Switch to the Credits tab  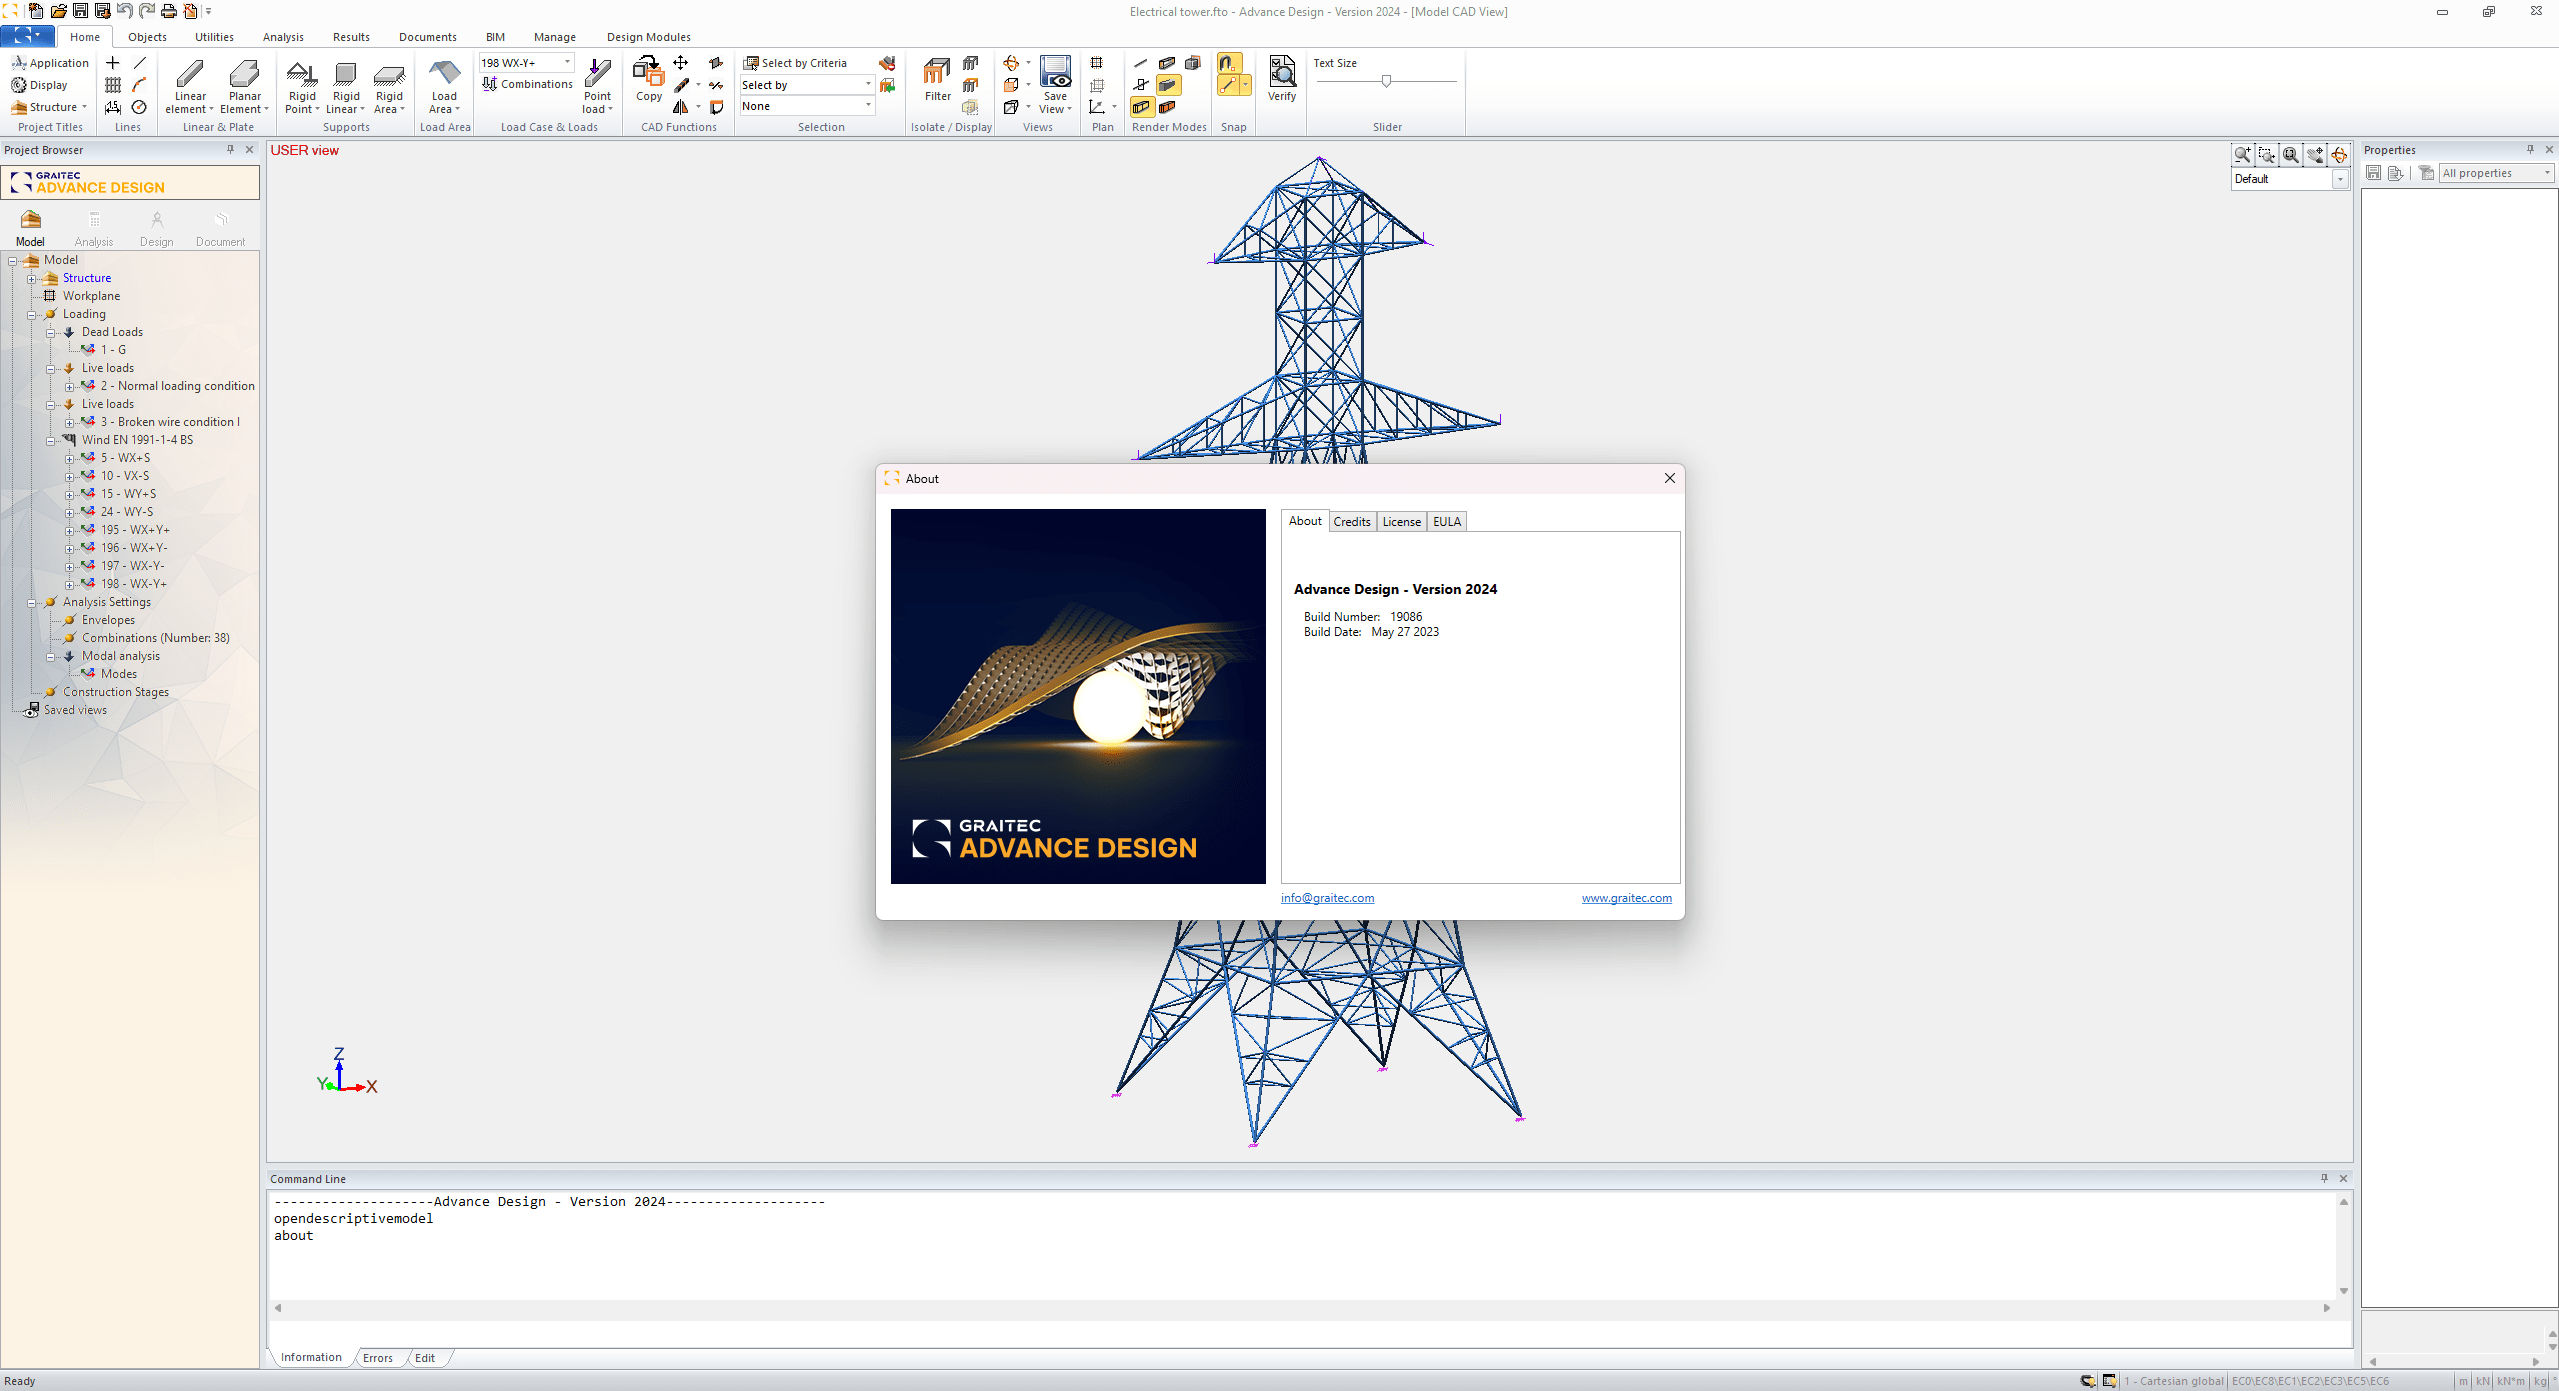click(x=1351, y=522)
